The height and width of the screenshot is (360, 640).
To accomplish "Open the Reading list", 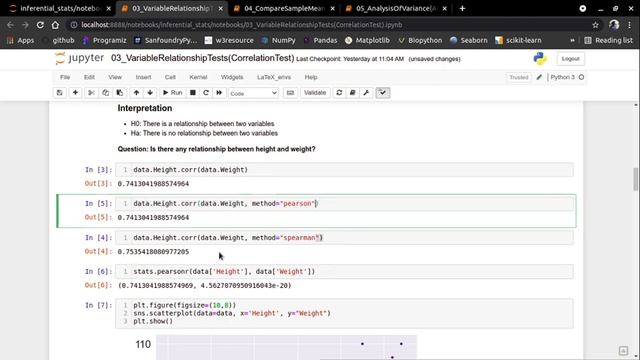I will click(x=609, y=40).
